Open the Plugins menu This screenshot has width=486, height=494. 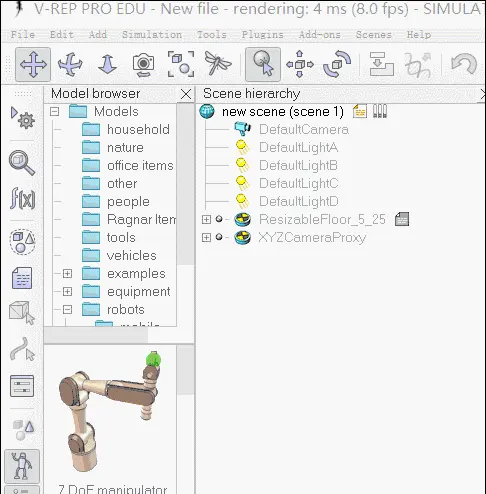(x=262, y=35)
